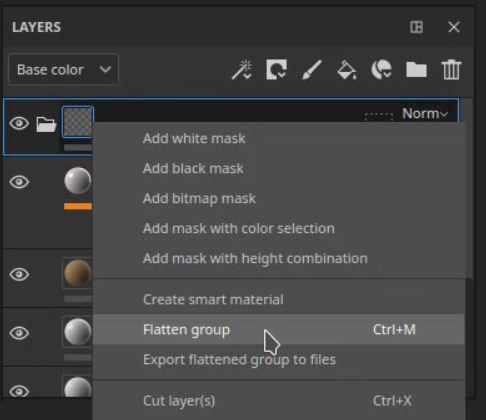486x420 pixels.
Task: Choose Cut layer(s) from menu
Action: [278, 401]
